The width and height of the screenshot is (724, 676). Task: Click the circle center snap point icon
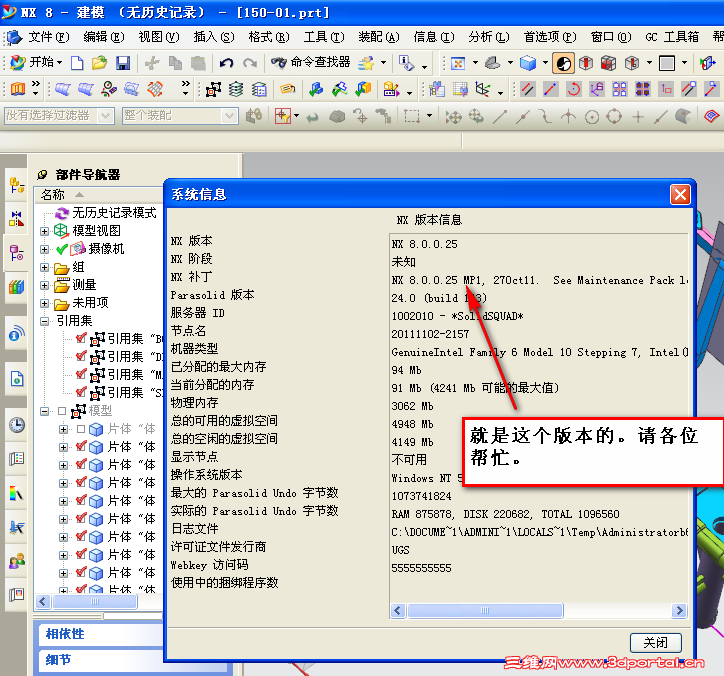pyautogui.click(x=592, y=117)
